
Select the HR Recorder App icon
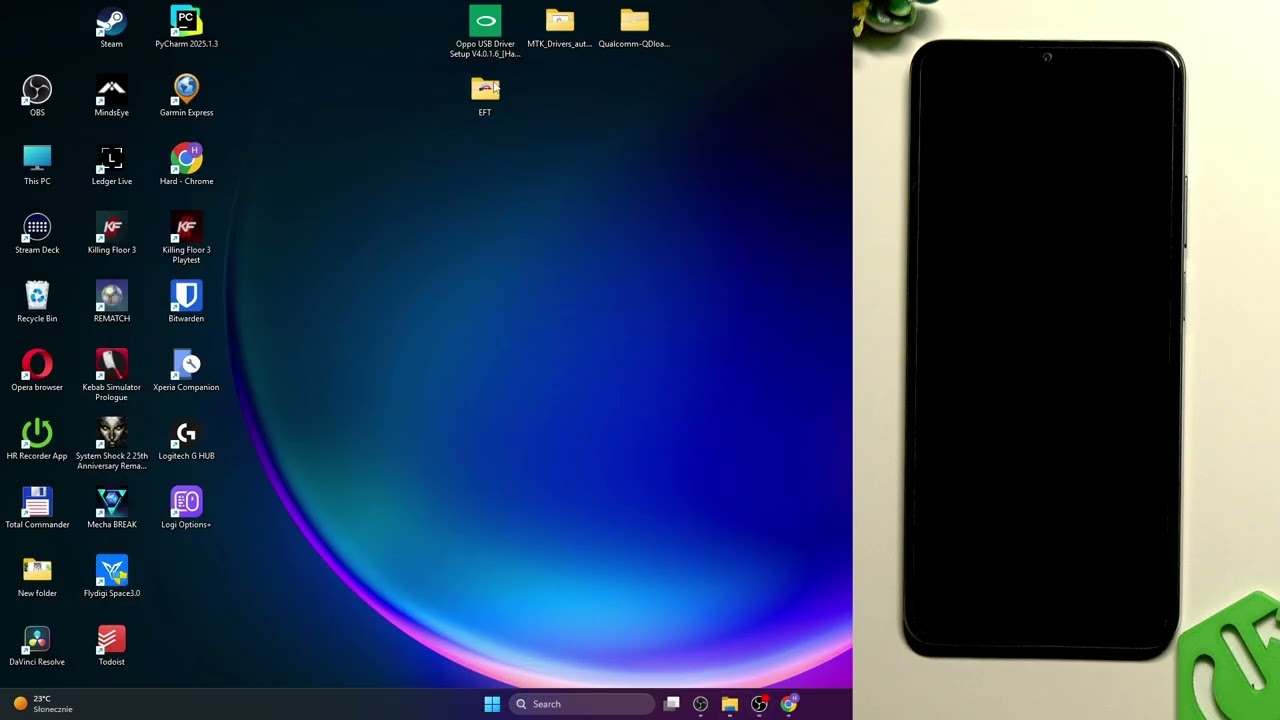(x=37, y=441)
